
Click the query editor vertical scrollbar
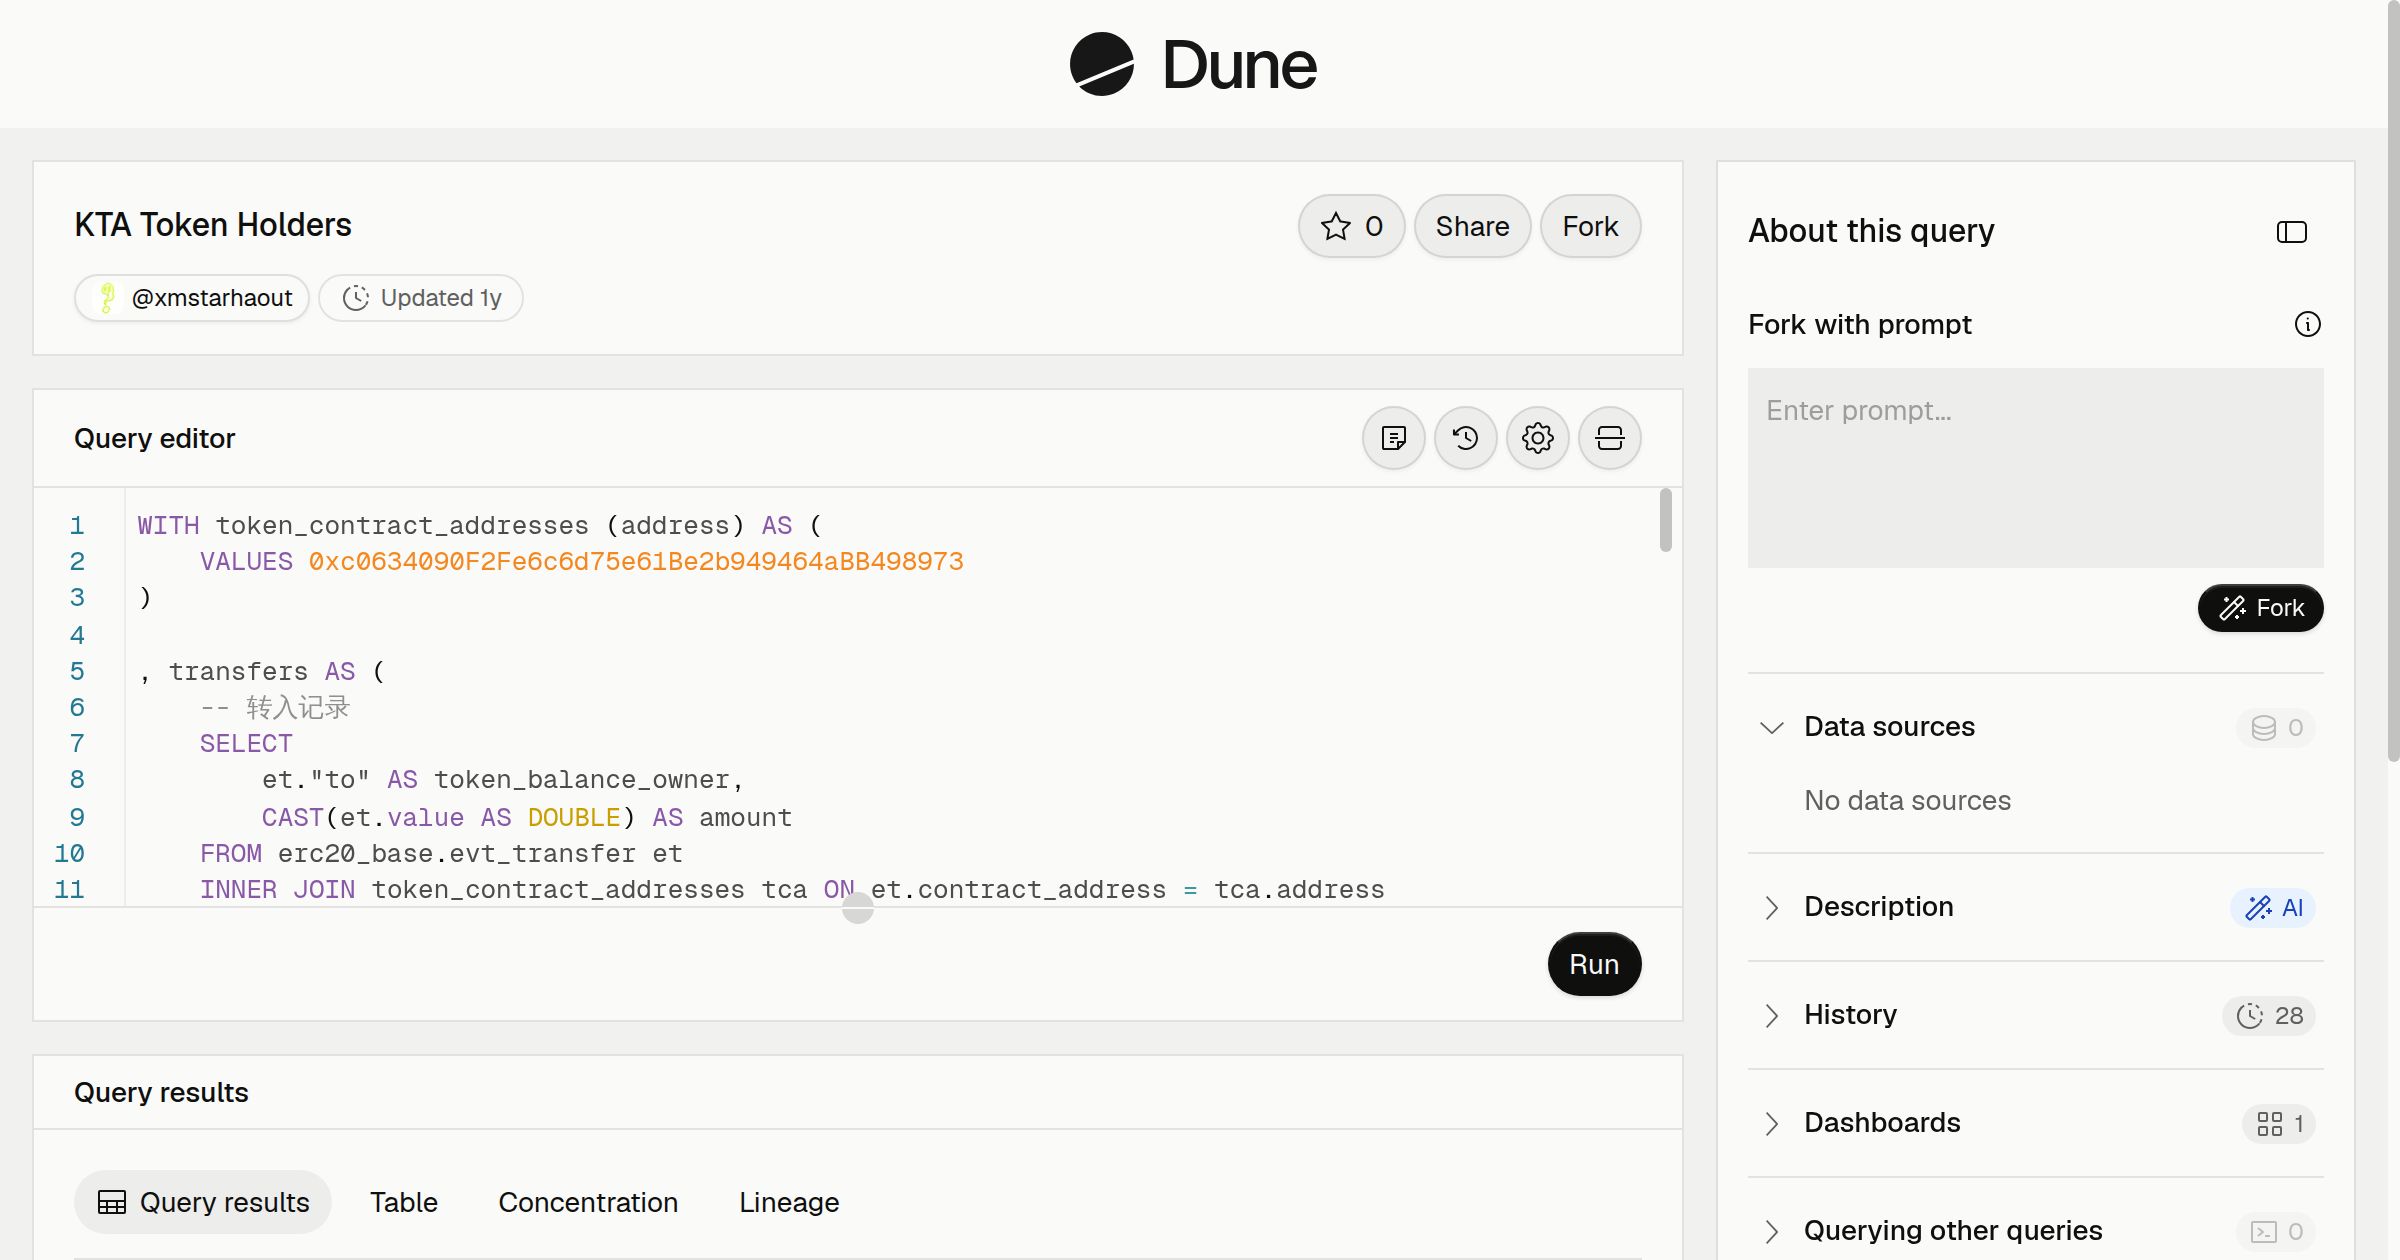click(1665, 520)
